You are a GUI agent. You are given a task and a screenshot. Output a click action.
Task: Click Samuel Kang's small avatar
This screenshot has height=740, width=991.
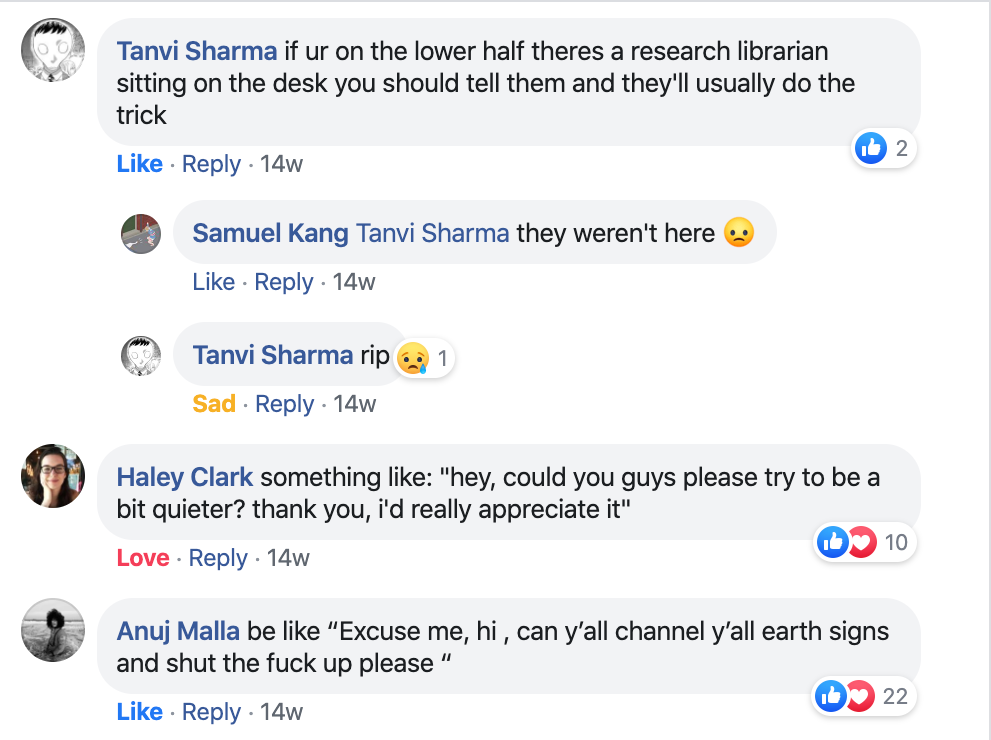point(141,234)
